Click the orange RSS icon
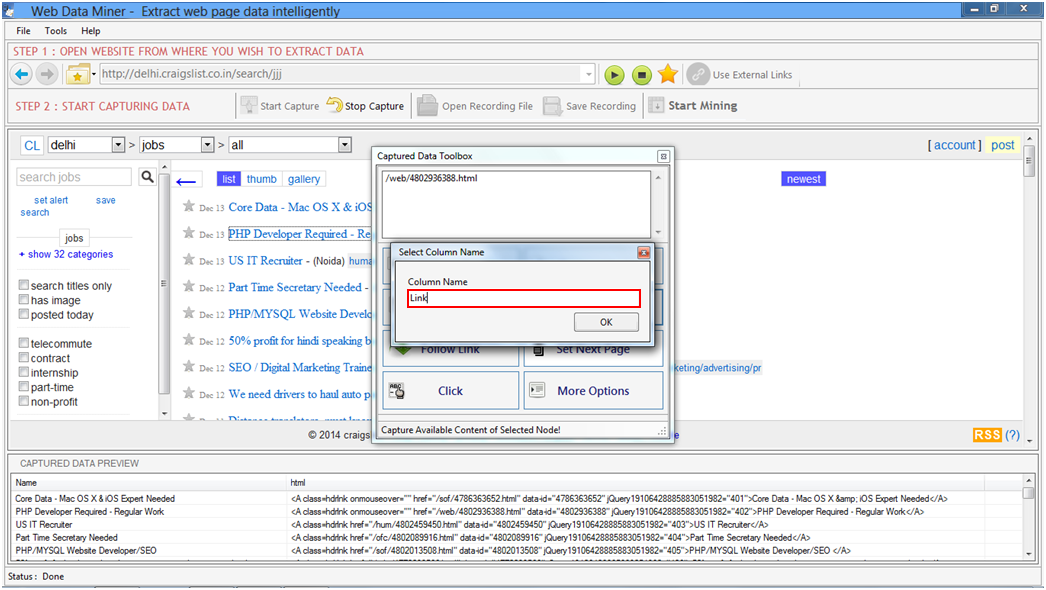 pyautogui.click(x=987, y=435)
